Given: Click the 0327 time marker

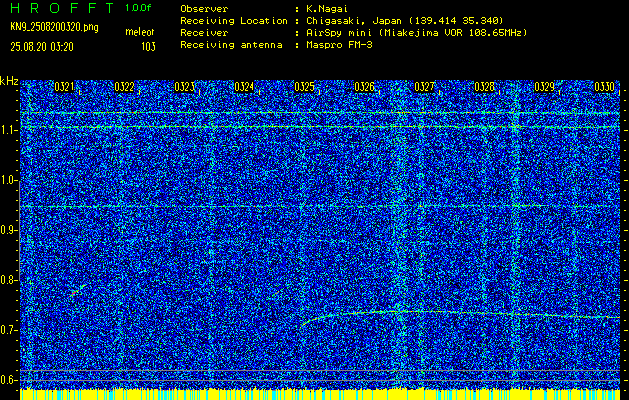Looking at the screenshot, I should (x=424, y=87).
